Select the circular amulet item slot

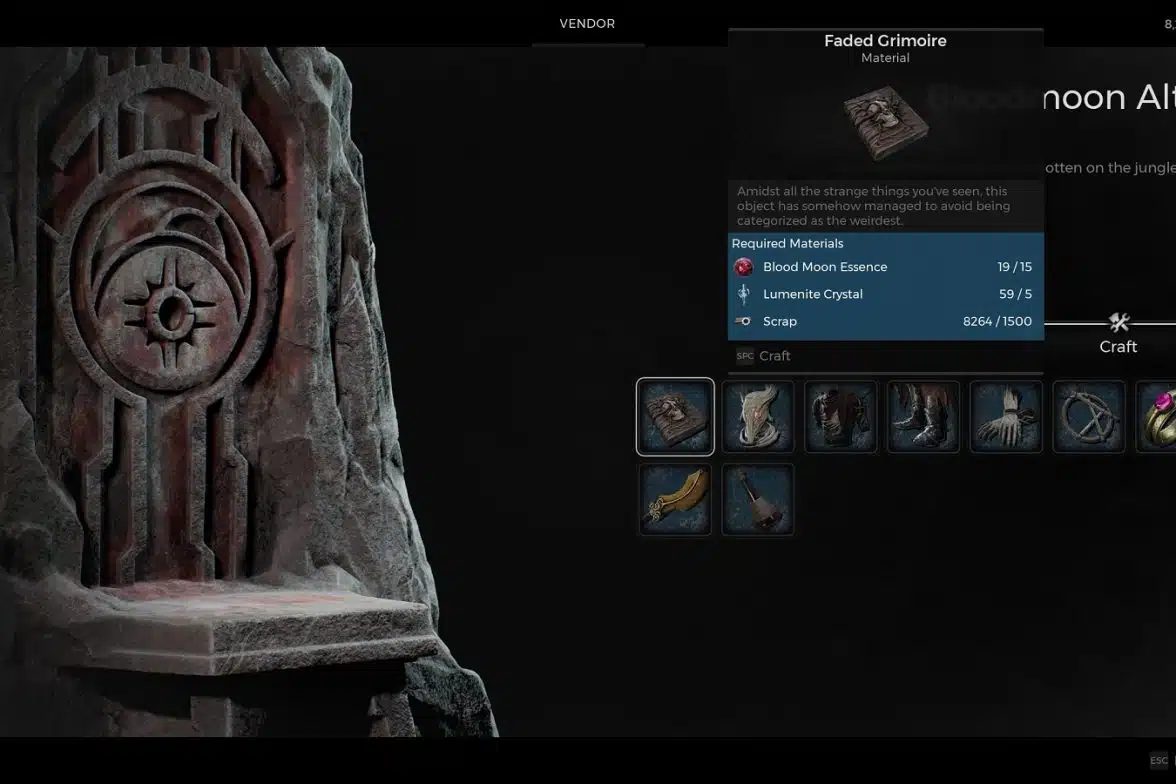(1089, 416)
